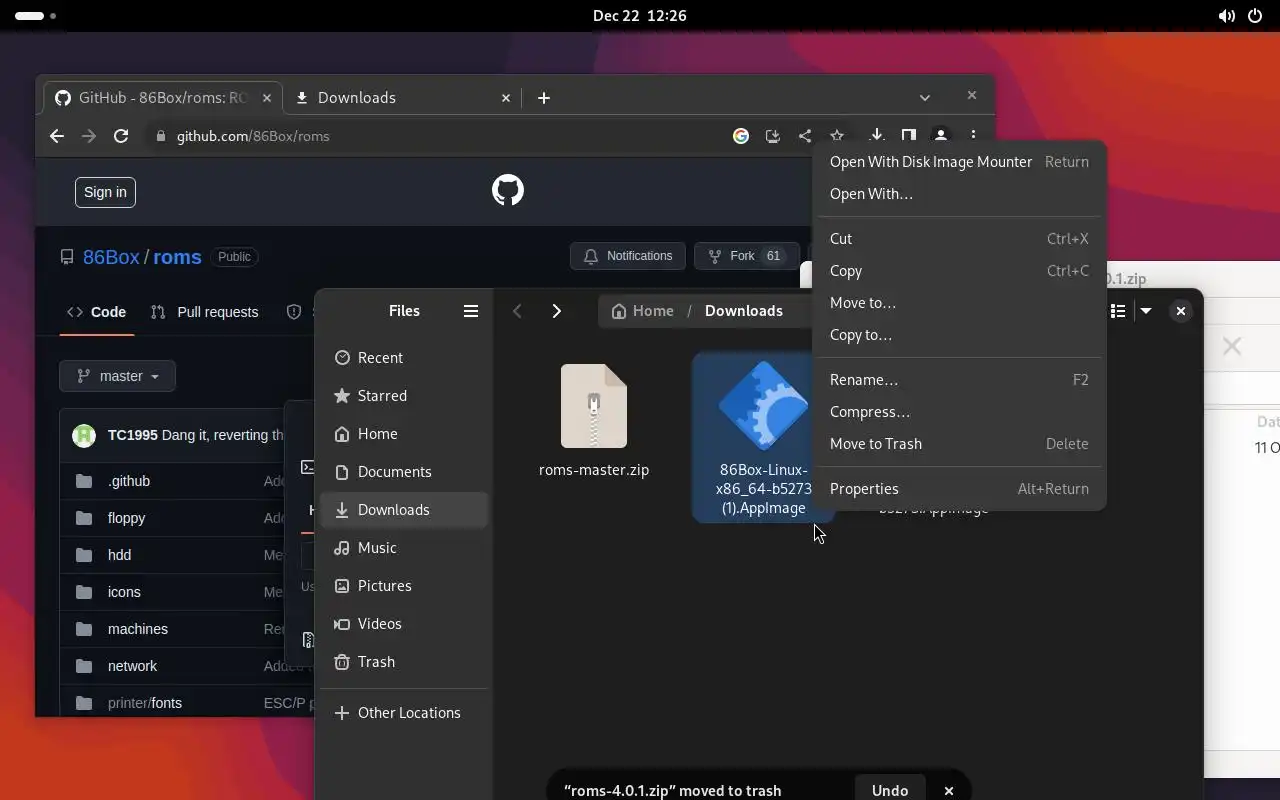Open Documents in Files sidebar
This screenshot has height=800, width=1280.
[x=404, y=472]
